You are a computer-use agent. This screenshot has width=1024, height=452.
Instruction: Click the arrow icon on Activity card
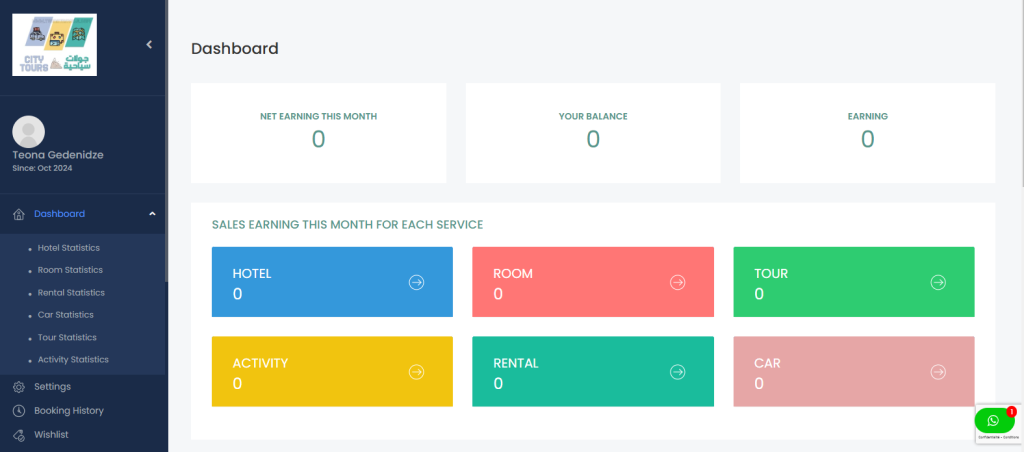coord(417,372)
